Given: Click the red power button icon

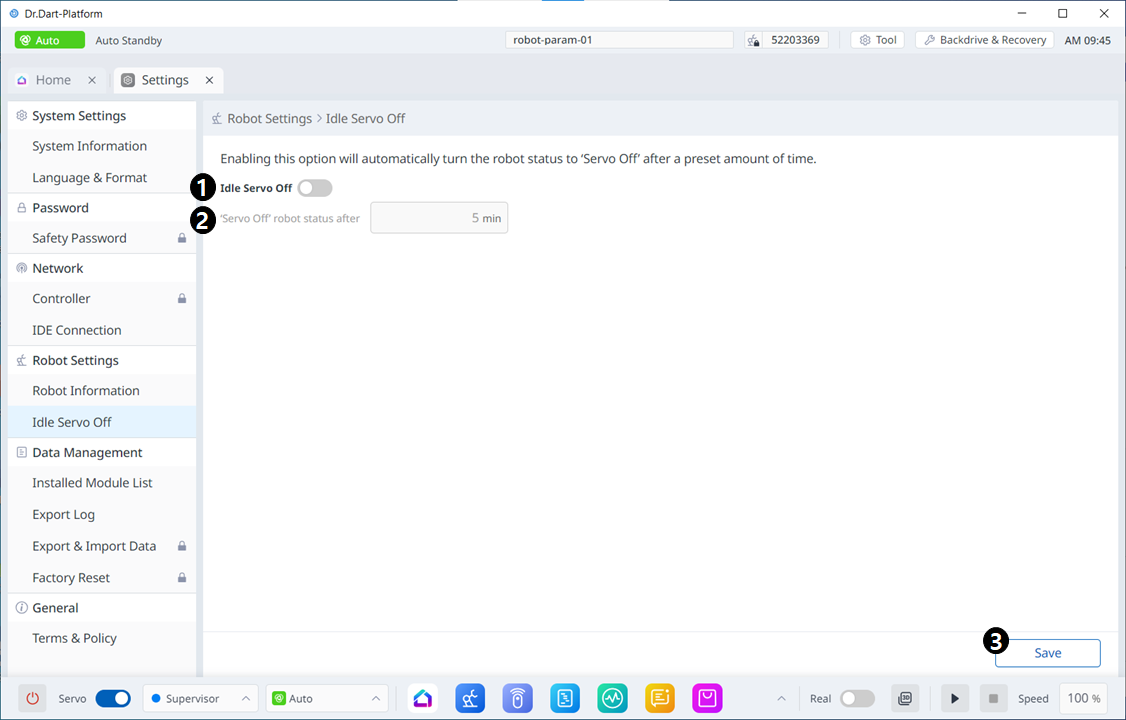Looking at the screenshot, I should (32, 698).
